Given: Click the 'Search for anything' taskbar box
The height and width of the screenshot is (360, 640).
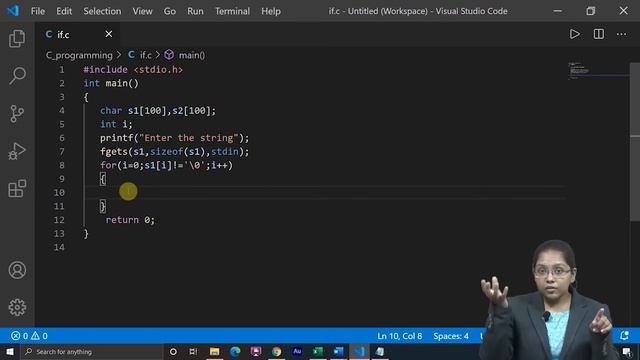Looking at the screenshot, I should [91, 351].
